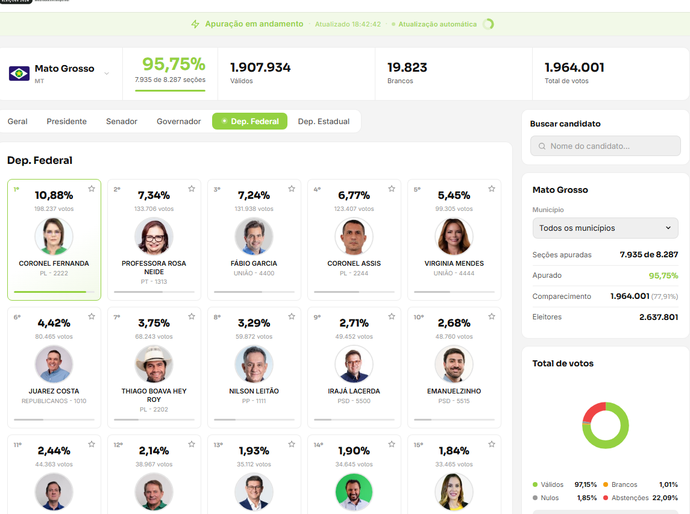This screenshot has width=690, height=514.
Task: Click the Atualizado 18:42:42 timestamp
Action: tap(348, 24)
